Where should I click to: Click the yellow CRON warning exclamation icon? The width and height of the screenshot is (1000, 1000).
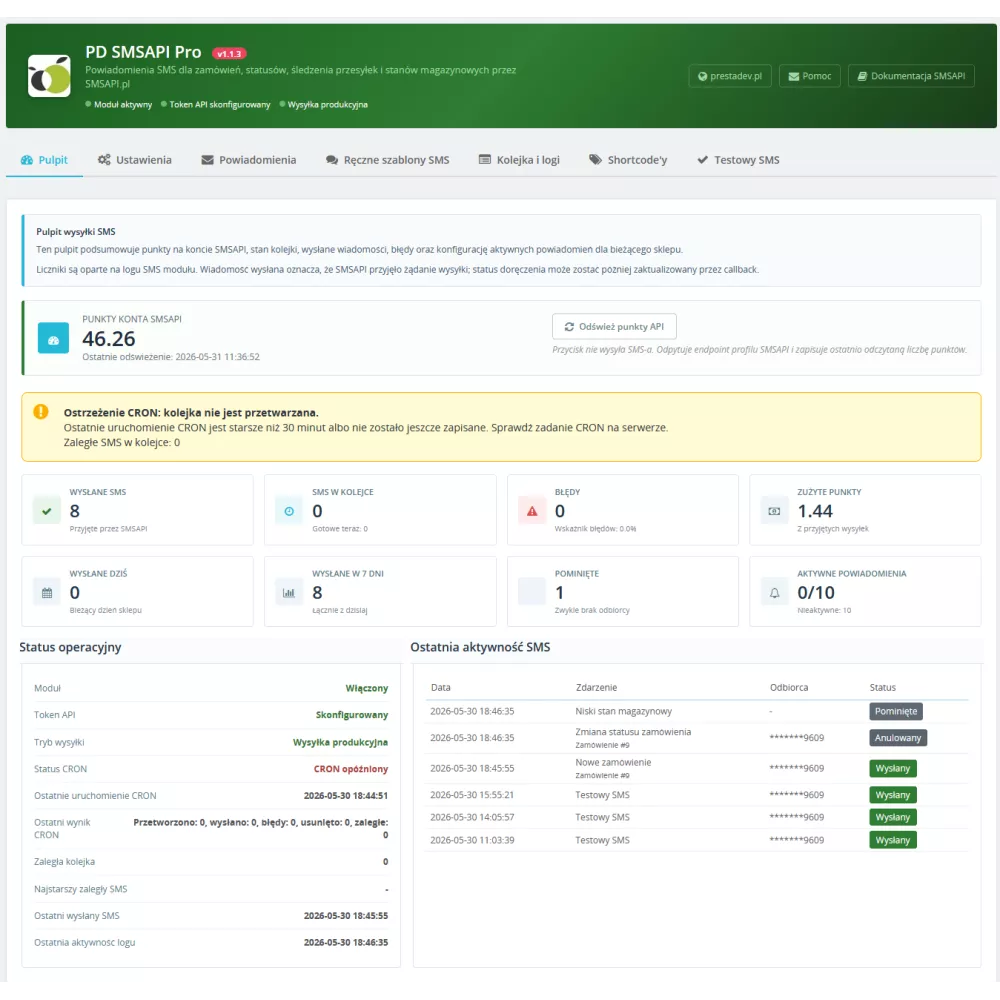pyautogui.click(x=41, y=411)
